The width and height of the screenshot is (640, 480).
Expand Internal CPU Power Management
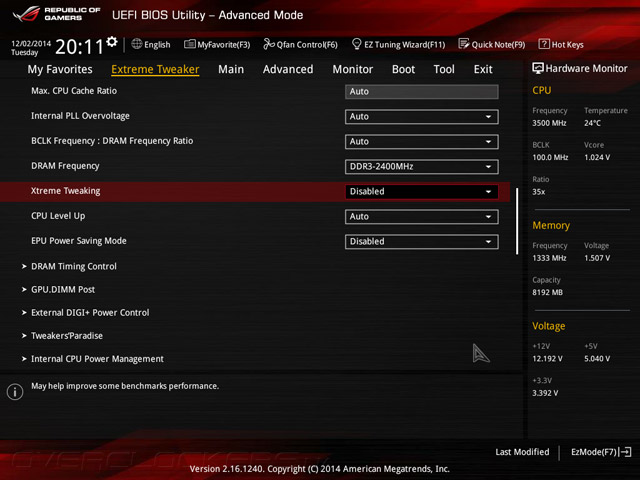(x=97, y=359)
